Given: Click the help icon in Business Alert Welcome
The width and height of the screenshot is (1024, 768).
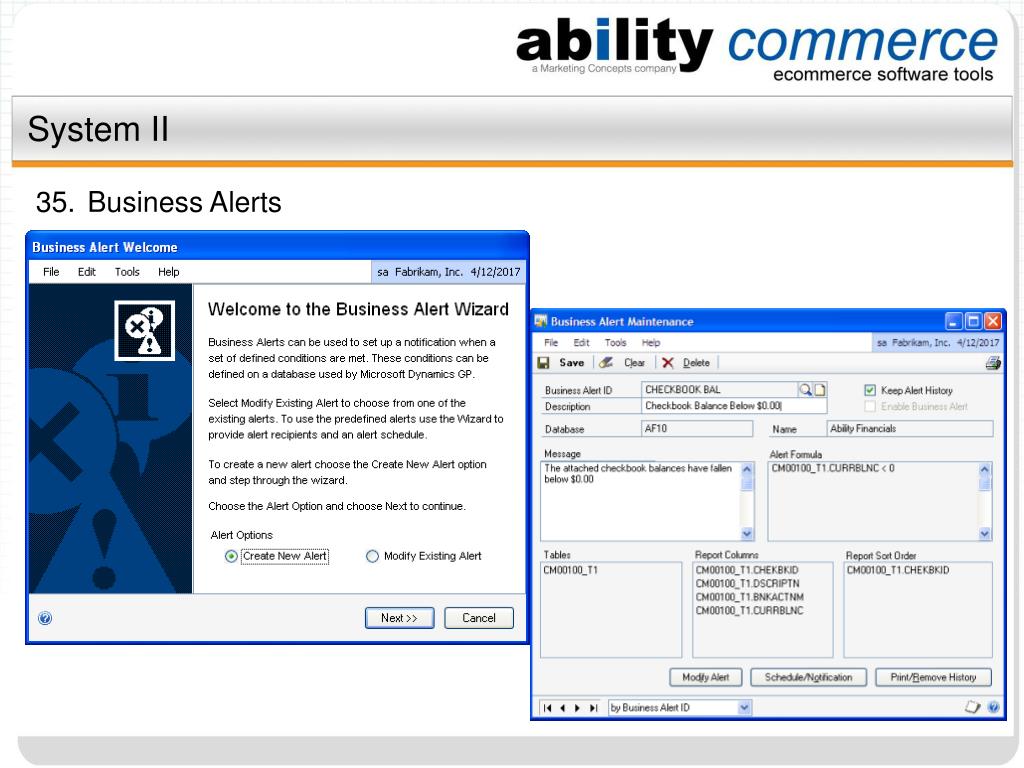Looking at the screenshot, I should (45, 618).
